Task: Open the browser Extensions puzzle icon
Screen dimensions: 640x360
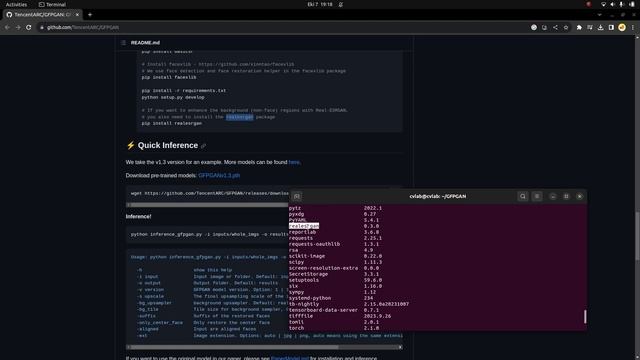Action: point(579,27)
